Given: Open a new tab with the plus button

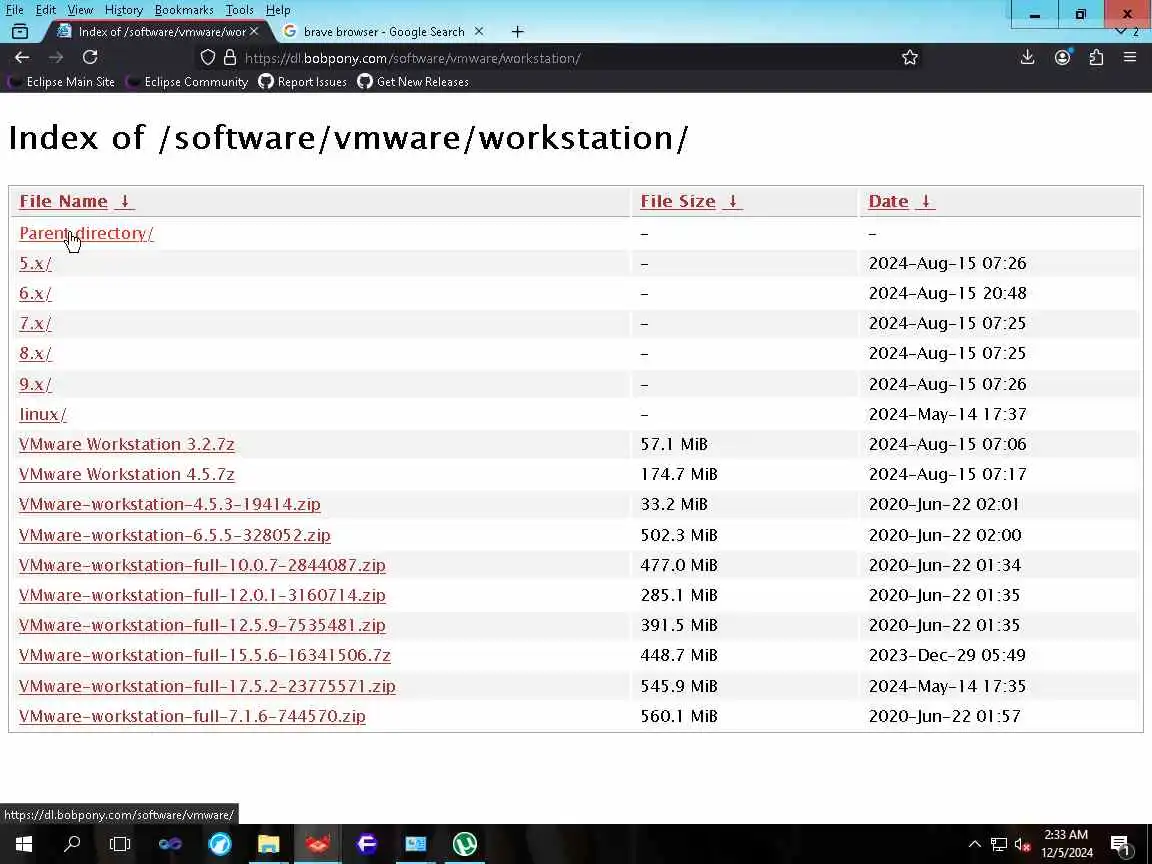Looking at the screenshot, I should 517,32.
